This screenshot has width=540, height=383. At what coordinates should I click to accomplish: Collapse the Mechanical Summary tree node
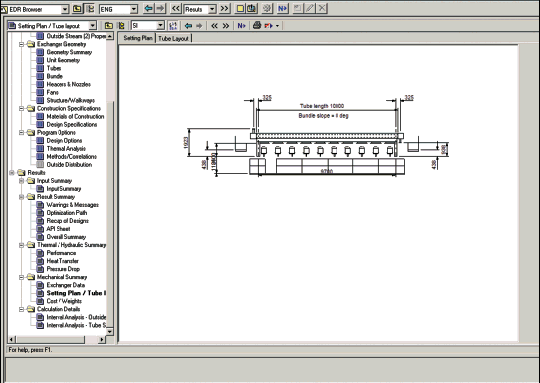(21, 277)
